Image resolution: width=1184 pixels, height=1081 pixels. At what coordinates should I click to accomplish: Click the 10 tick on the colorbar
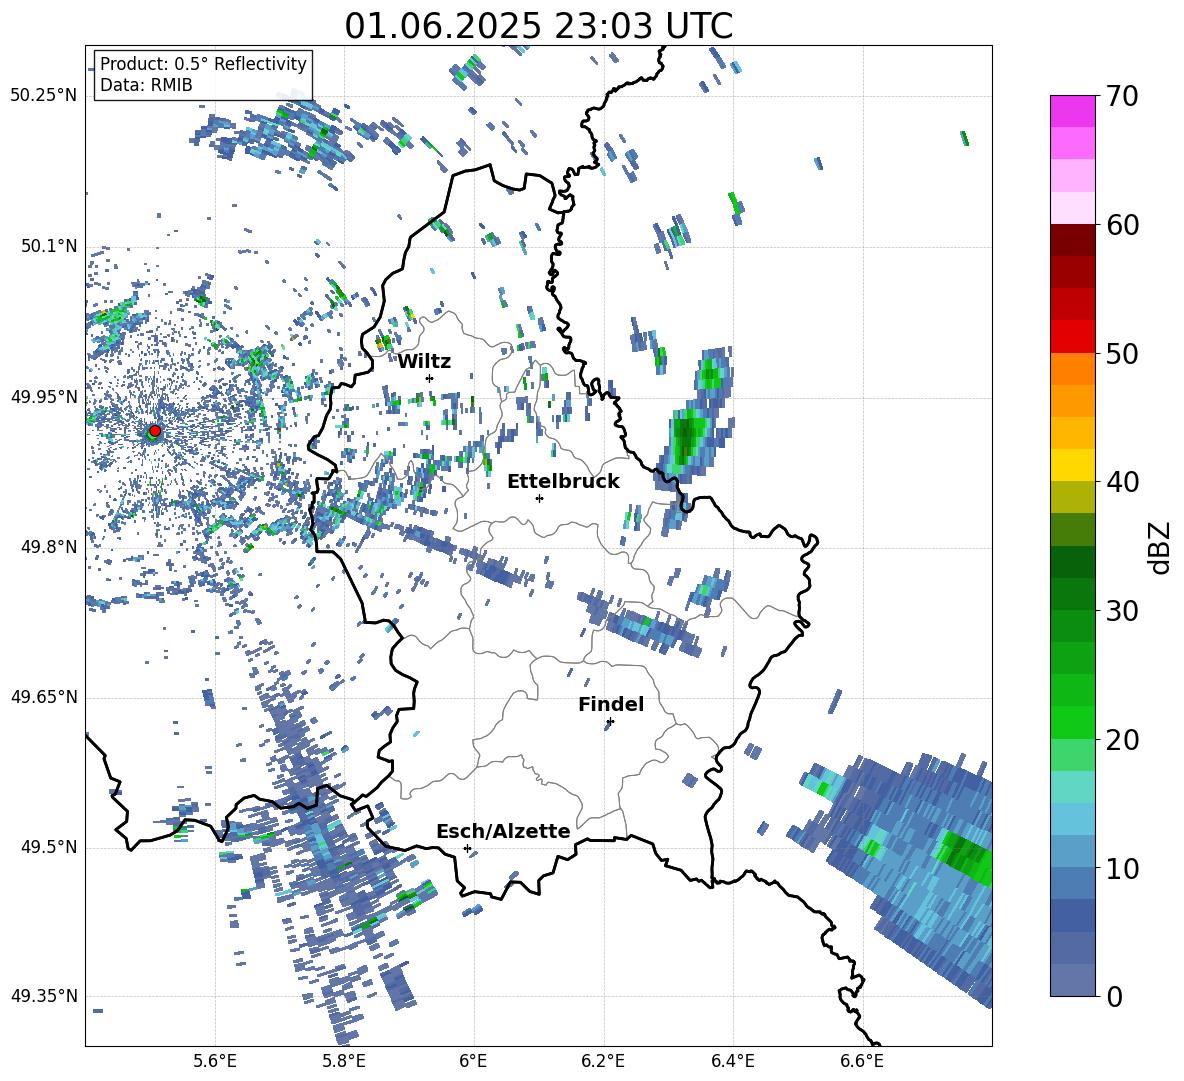pyautogui.click(x=1122, y=868)
